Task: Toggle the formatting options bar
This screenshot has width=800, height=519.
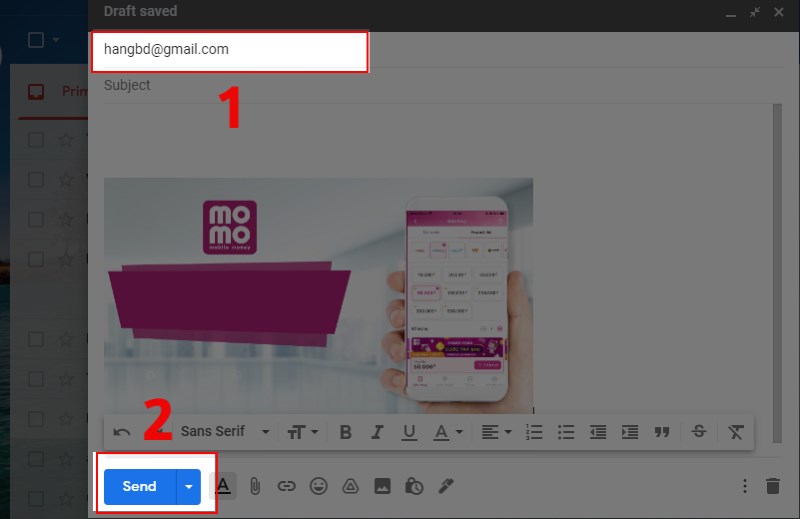Action: pos(223,486)
